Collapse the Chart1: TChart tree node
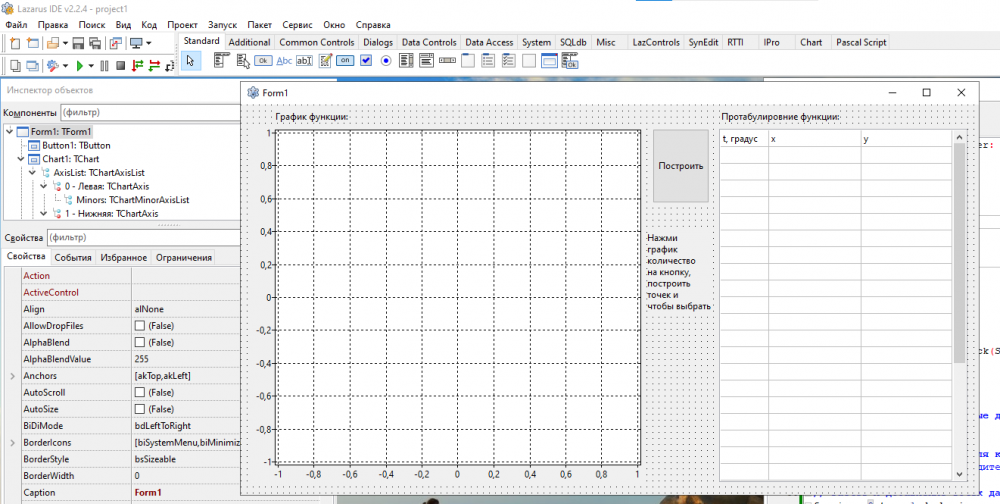The width and height of the screenshot is (1000, 504). (x=21, y=159)
